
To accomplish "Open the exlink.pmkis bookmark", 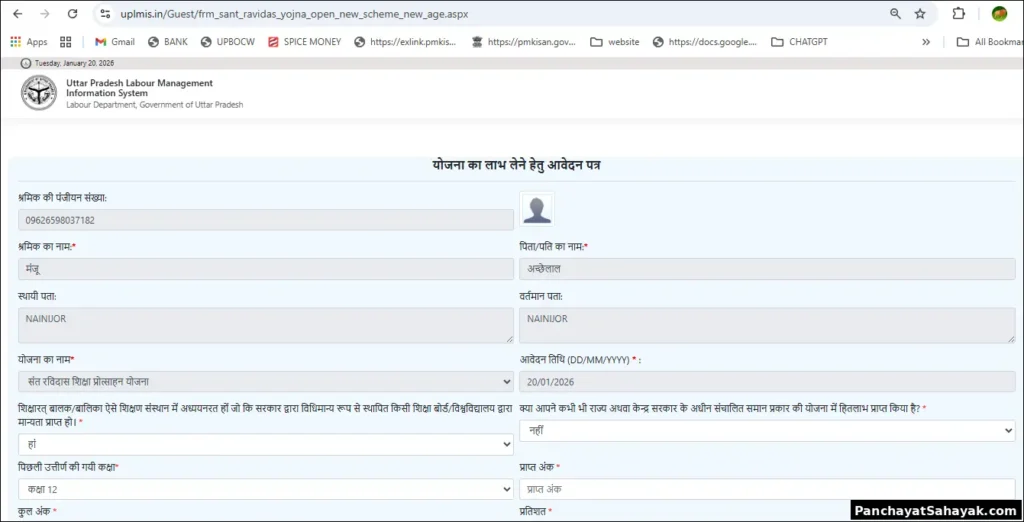I will point(405,42).
